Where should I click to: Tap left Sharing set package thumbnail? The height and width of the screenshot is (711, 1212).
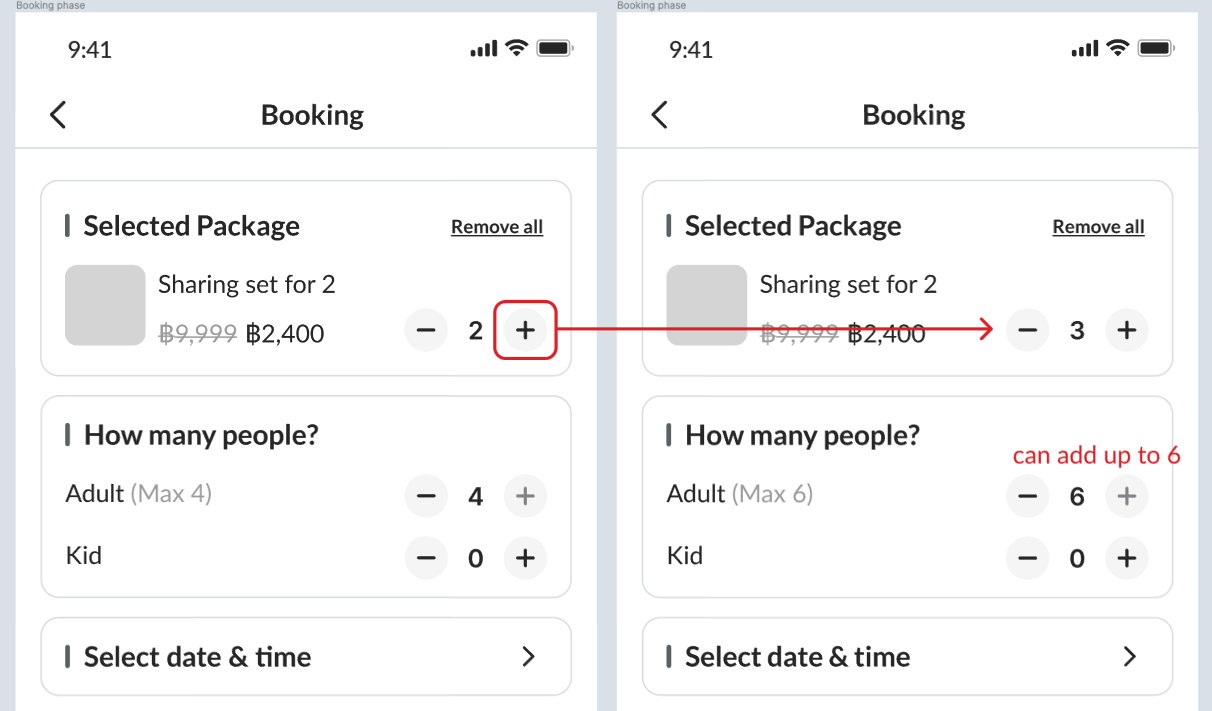[x=105, y=305]
